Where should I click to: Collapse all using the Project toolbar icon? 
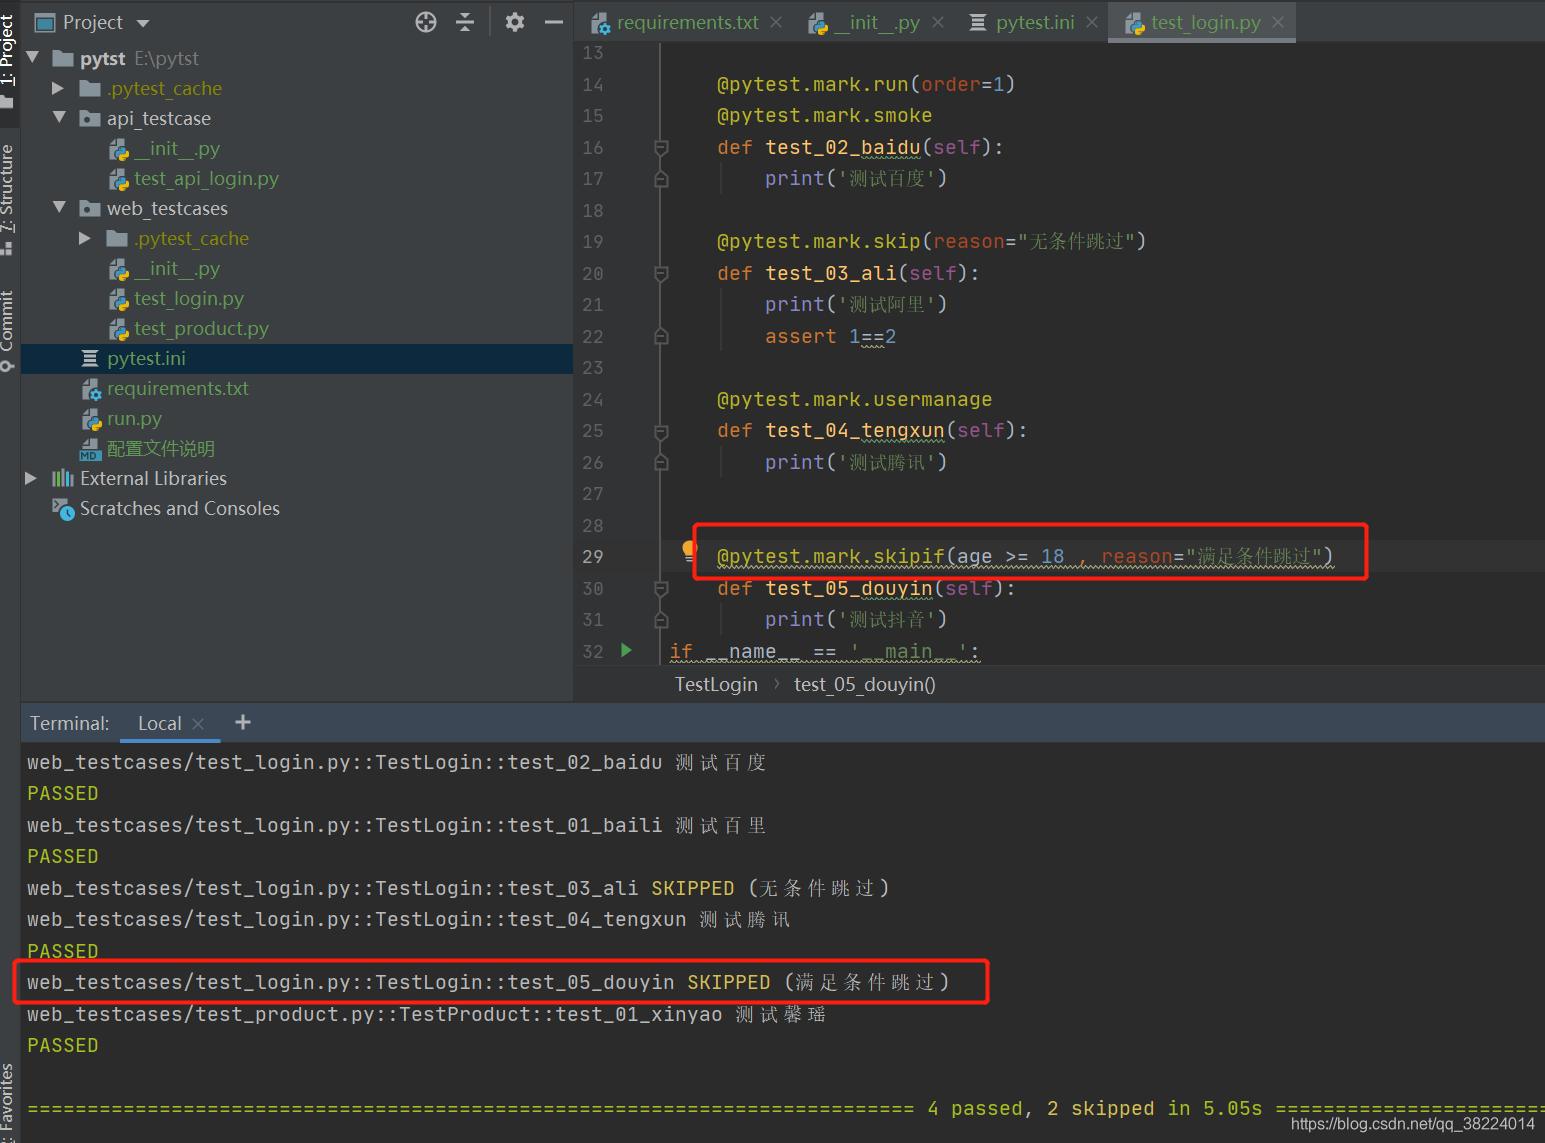pyautogui.click(x=465, y=22)
